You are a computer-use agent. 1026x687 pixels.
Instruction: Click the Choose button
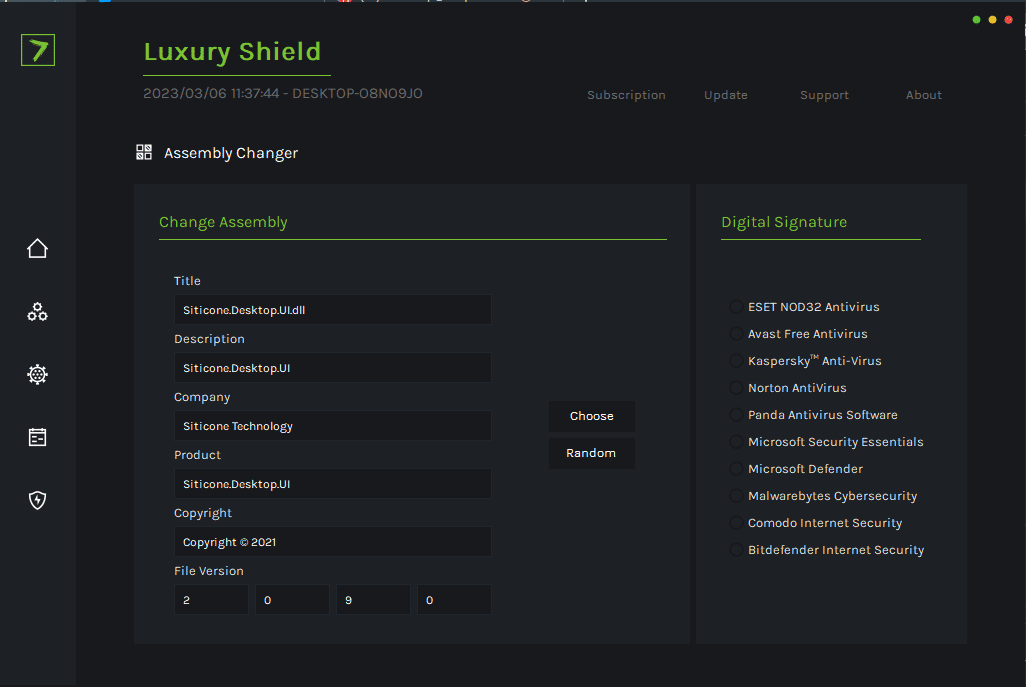point(592,416)
